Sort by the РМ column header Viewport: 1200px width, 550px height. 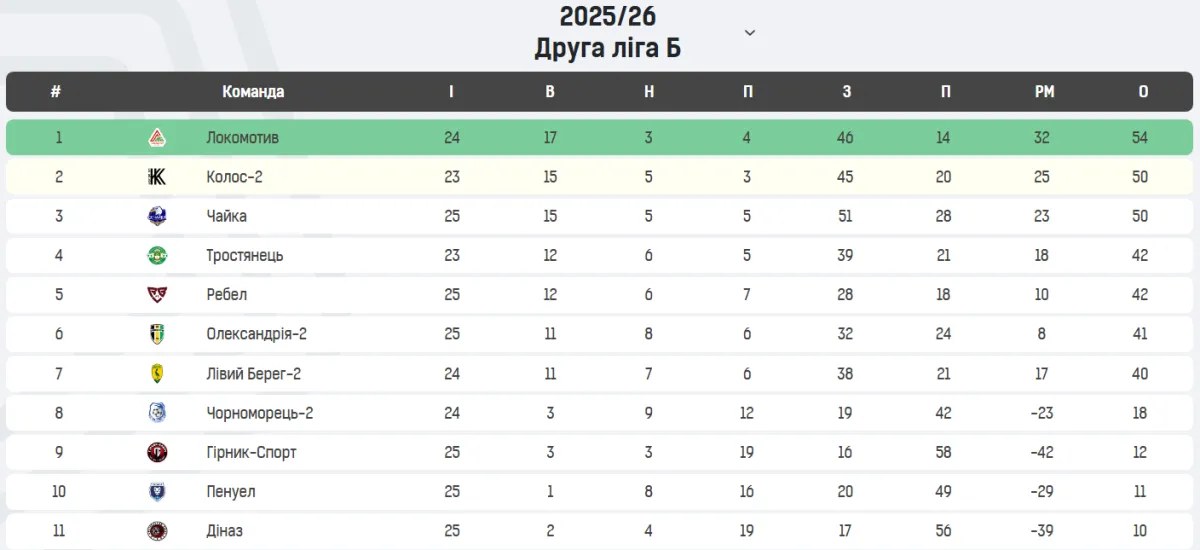(x=1044, y=92)
